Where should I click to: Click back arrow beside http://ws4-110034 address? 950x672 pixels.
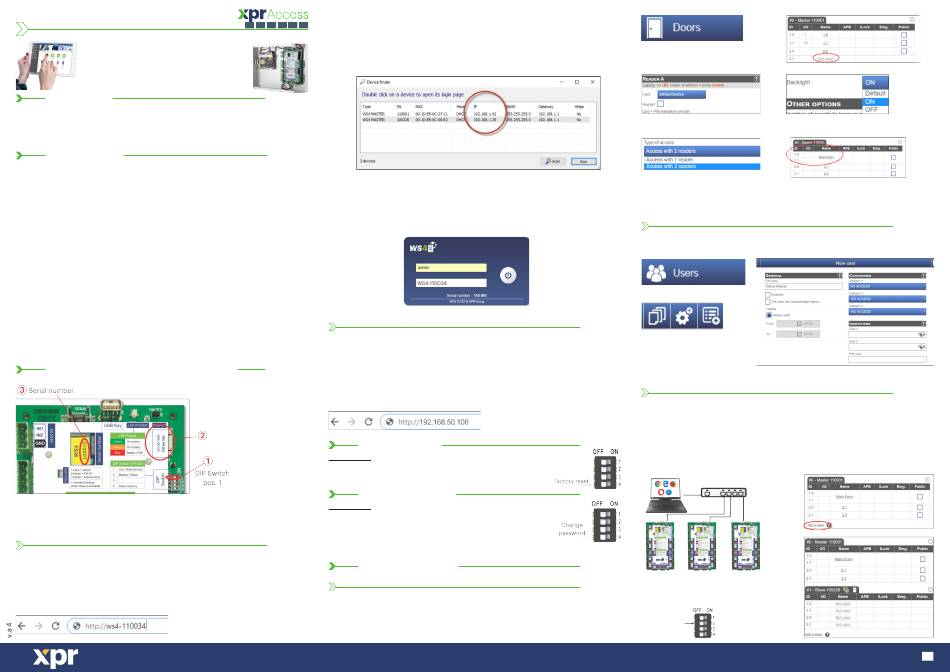pyautogui.click(x=22, y=625)
